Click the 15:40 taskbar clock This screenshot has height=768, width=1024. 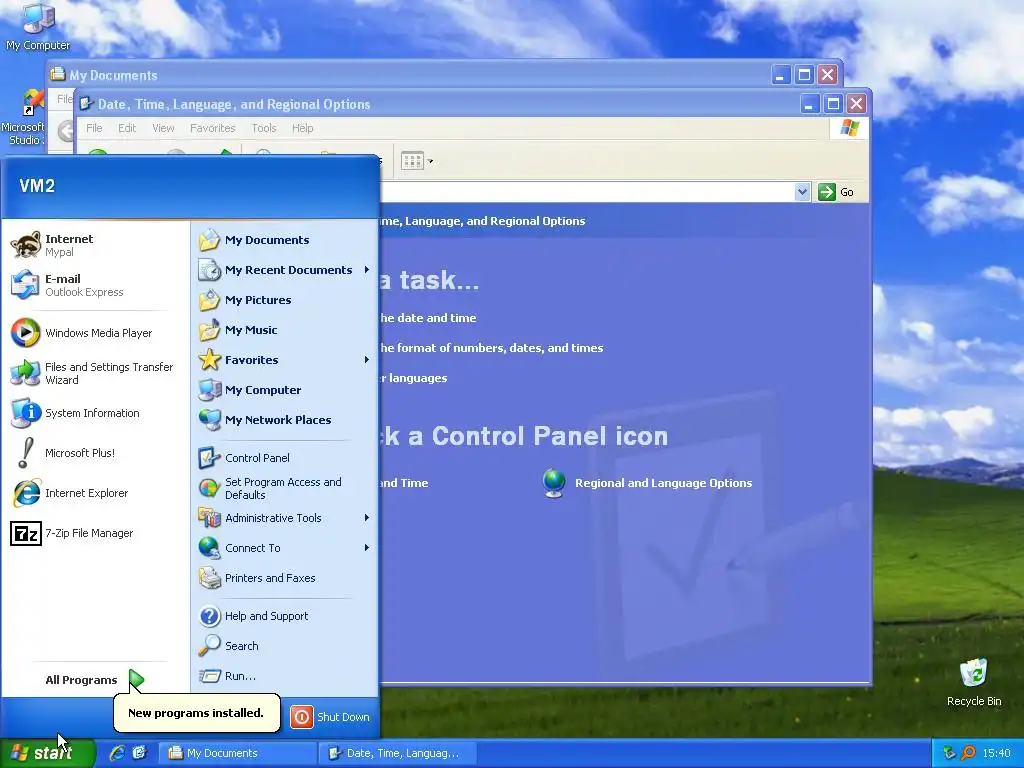coord(996,753)
